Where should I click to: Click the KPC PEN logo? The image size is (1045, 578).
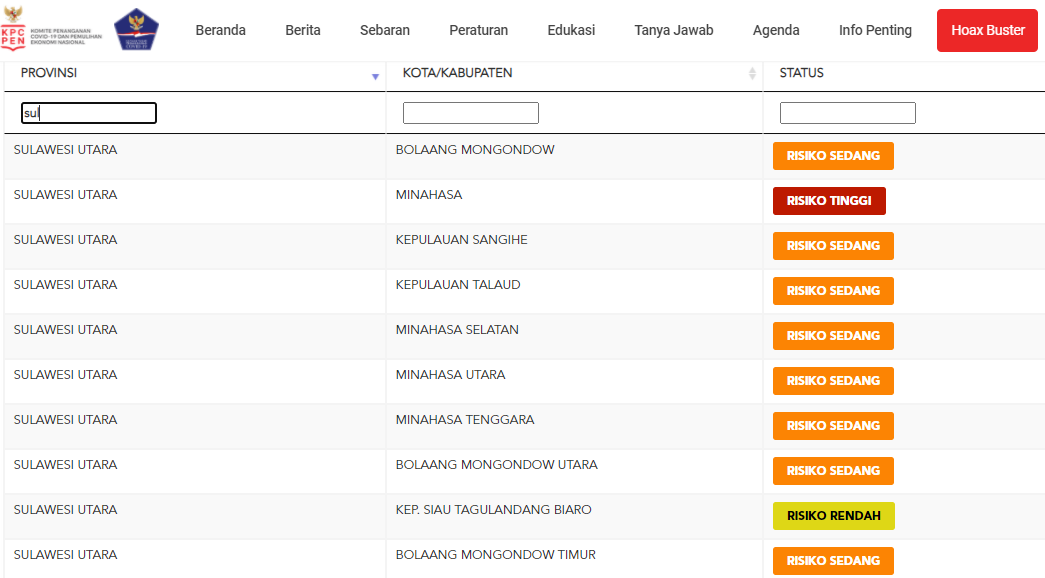point(52,29)
